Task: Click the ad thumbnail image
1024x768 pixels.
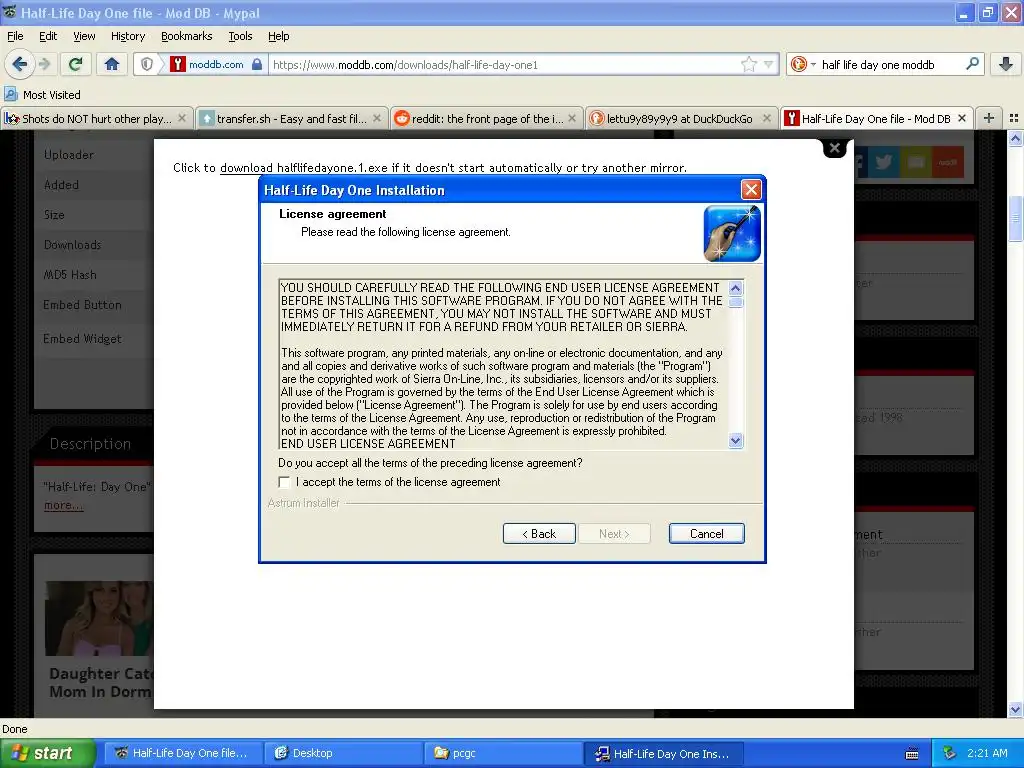Action: tap(98, 618)
